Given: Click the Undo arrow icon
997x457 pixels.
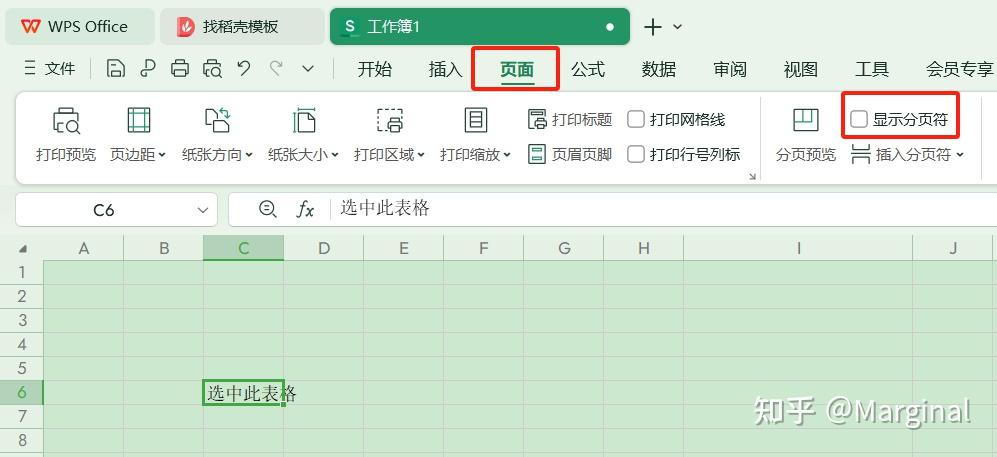Looking at the screenshot, I should click(x=244, y=68).
